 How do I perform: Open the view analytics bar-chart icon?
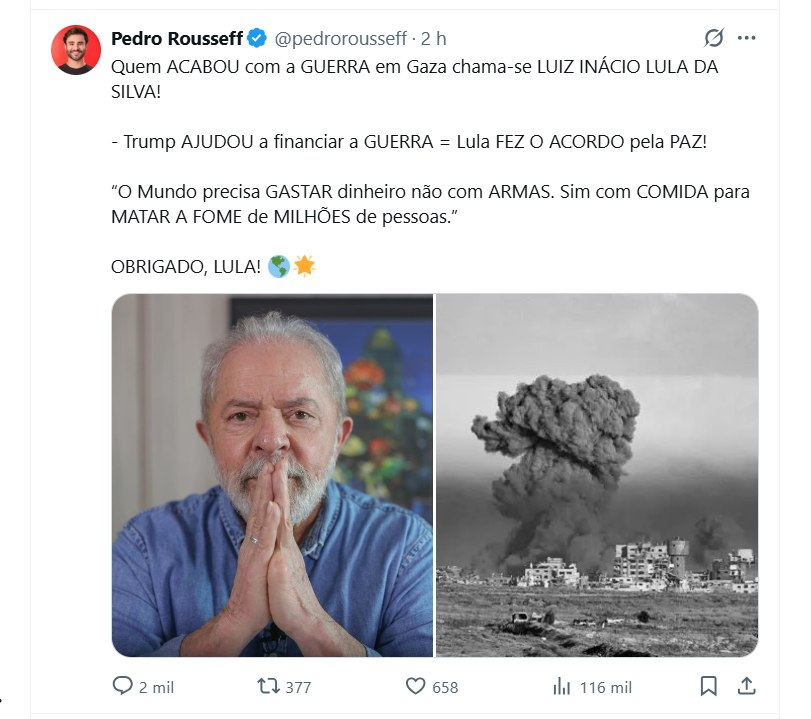562,687
